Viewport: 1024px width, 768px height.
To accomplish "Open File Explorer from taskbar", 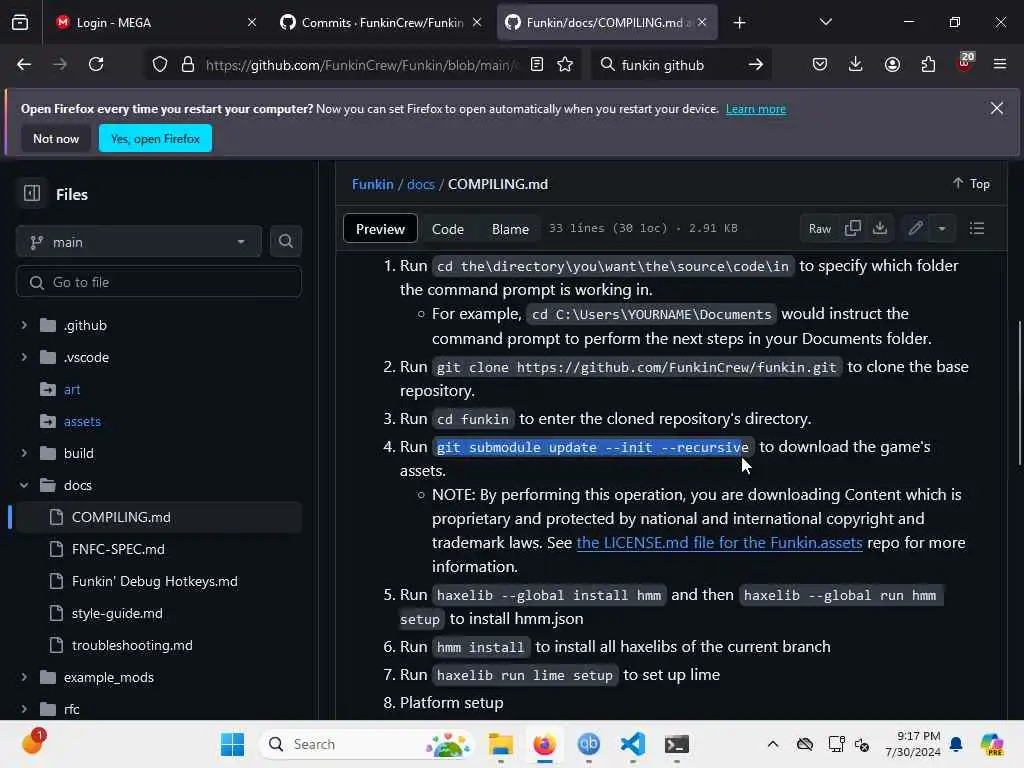I will pyautogui.click(x=501, y=744).
